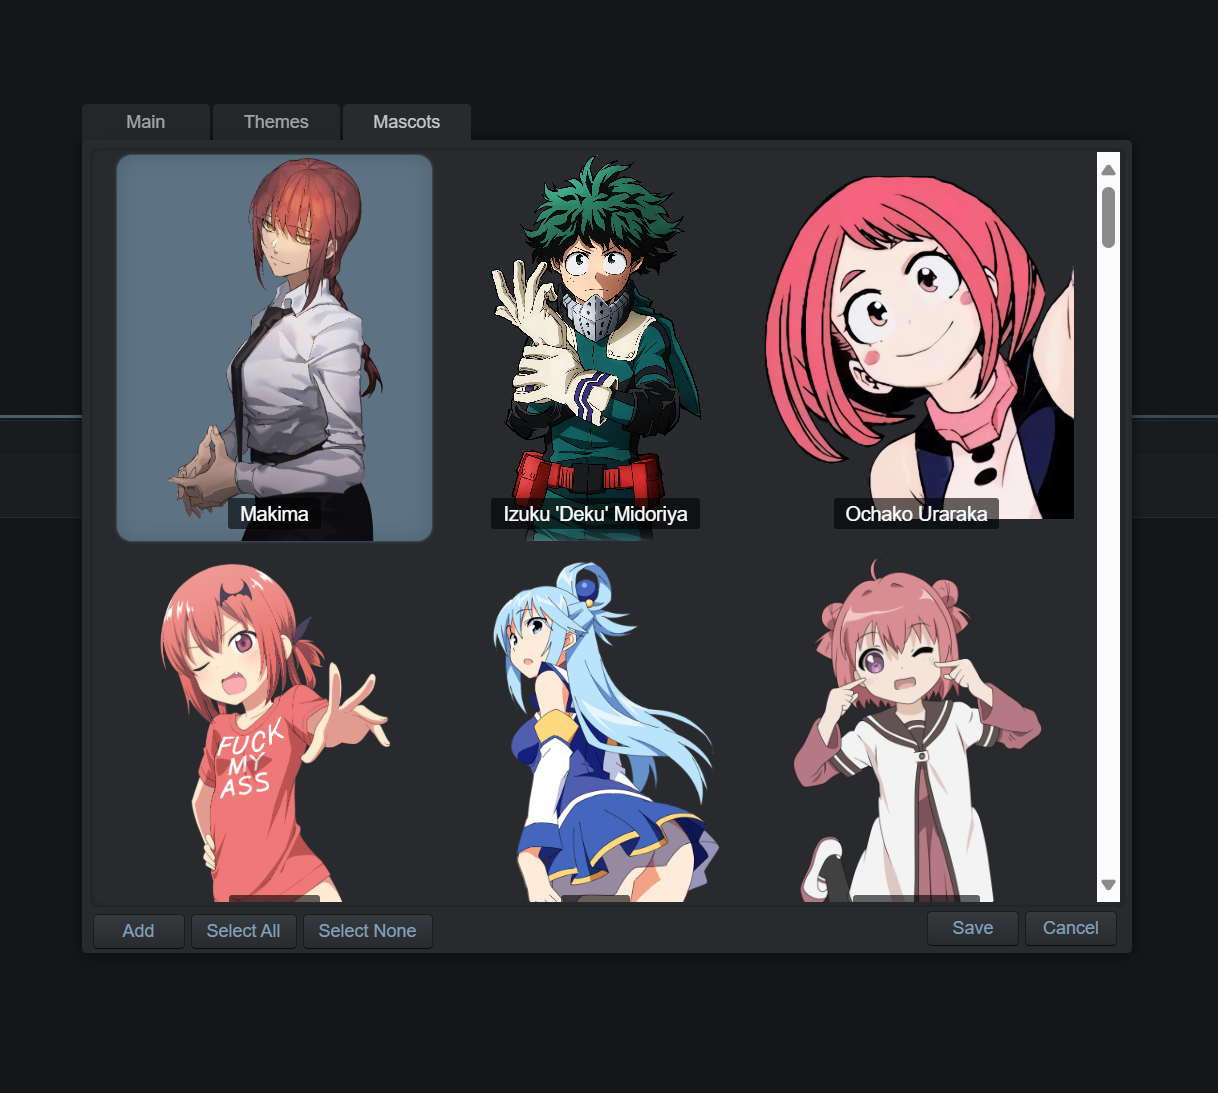Click the Makima name label
The height and width of the screenshot is (1093, 1218).
click(x=274, y=514)
